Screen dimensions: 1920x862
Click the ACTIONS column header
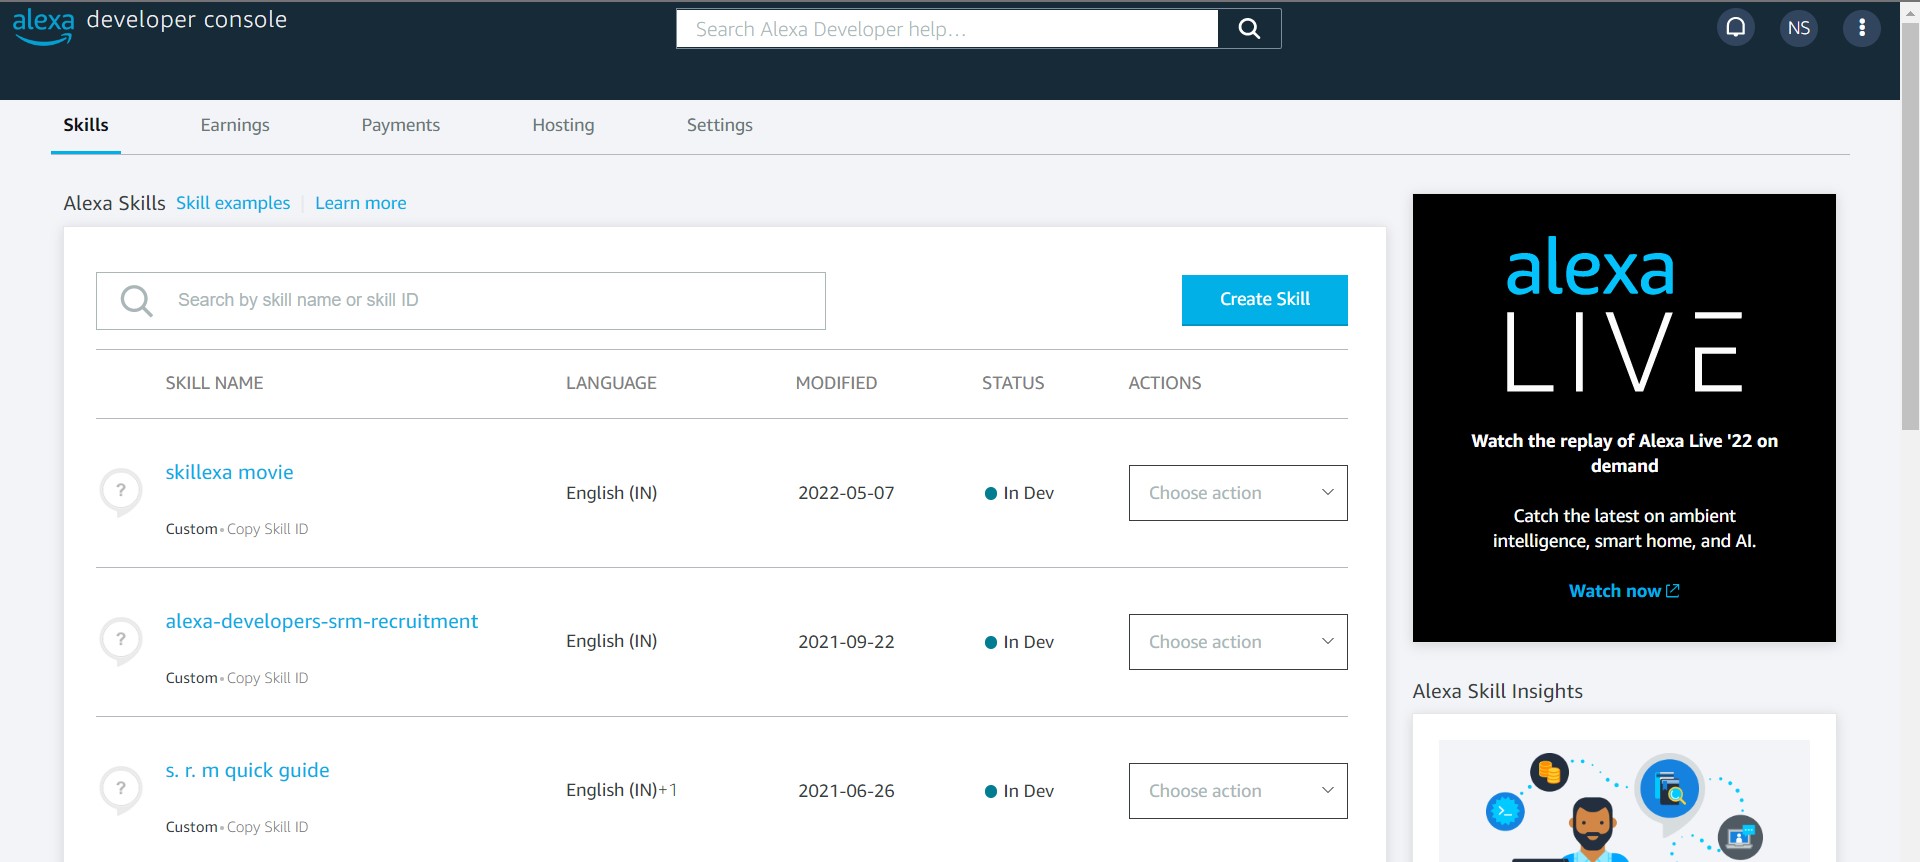1165,383
